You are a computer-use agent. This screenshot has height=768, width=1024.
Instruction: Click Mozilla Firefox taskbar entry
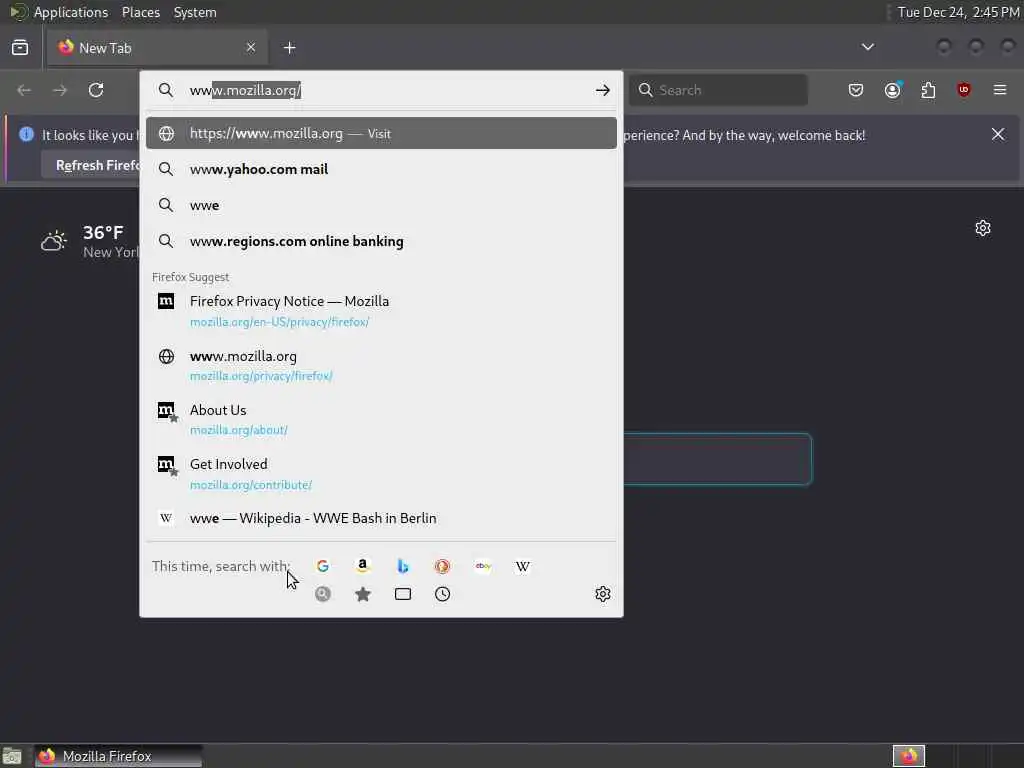click(x=118, y=756)
